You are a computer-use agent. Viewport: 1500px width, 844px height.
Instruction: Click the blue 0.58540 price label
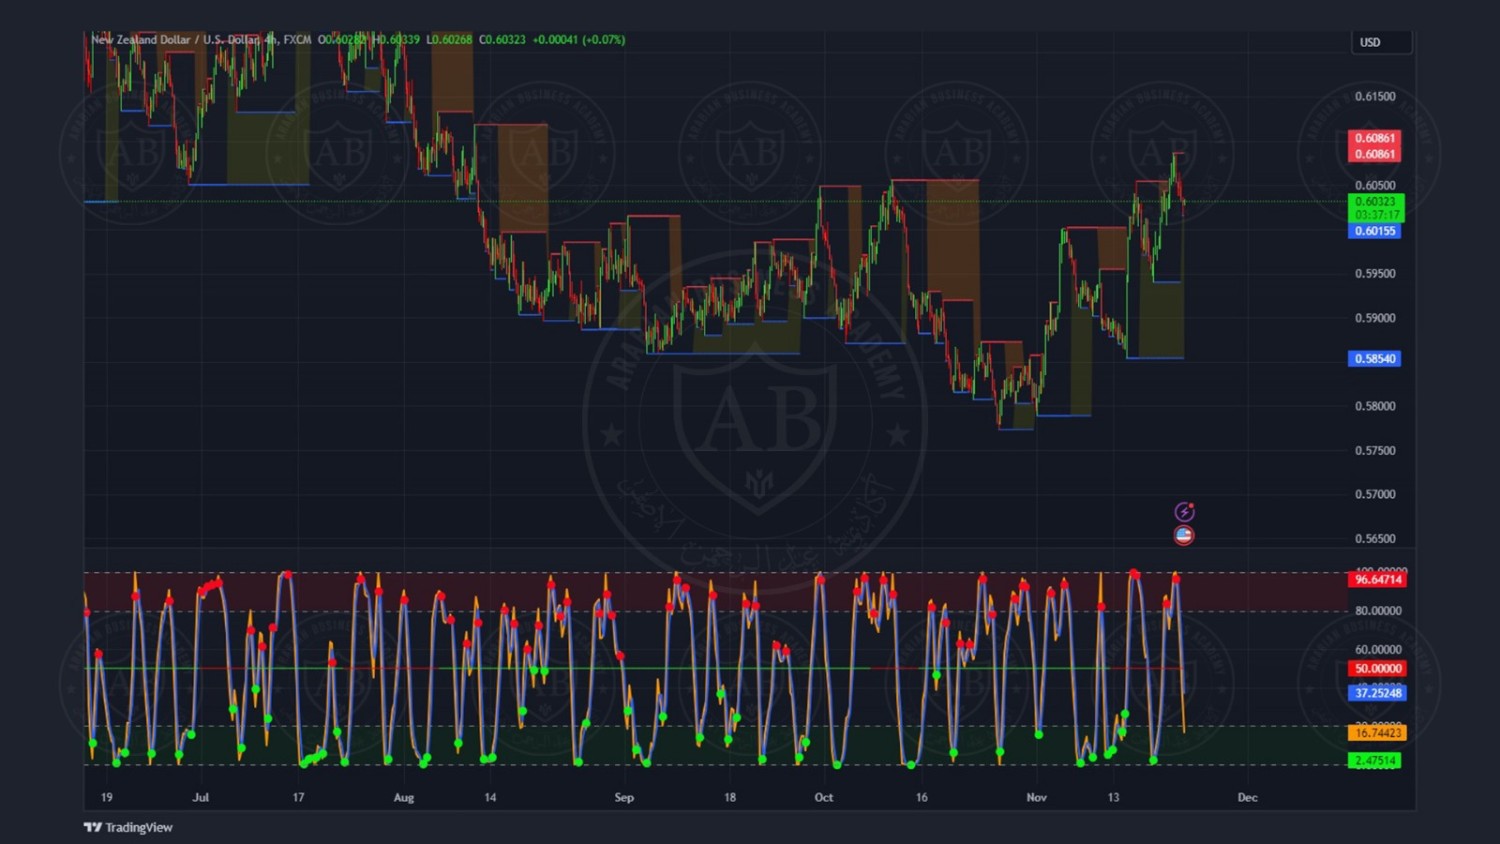click(x=1374, y=359)
